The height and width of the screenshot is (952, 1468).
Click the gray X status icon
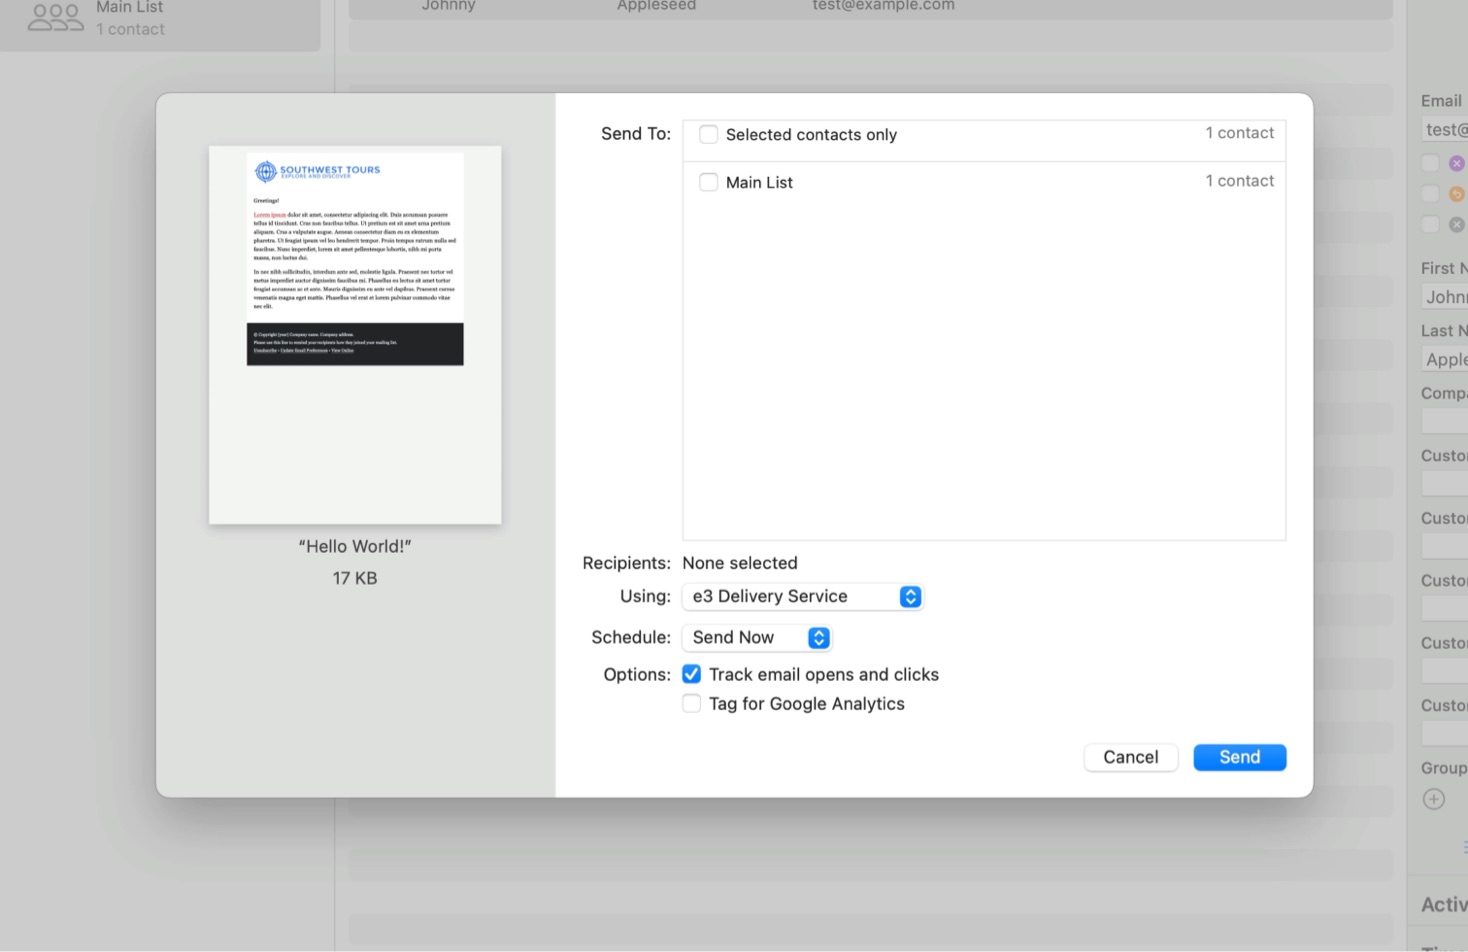click(1456, 225)
